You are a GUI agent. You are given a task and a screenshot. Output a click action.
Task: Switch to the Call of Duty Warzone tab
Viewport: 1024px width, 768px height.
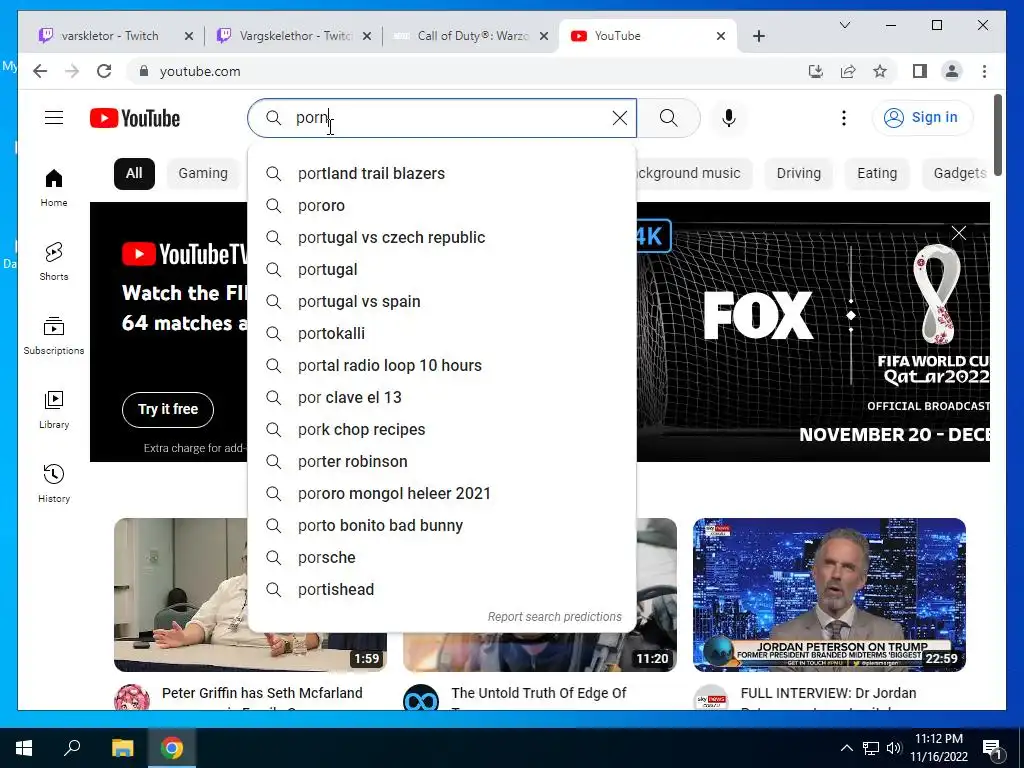[x=472, y=36]
